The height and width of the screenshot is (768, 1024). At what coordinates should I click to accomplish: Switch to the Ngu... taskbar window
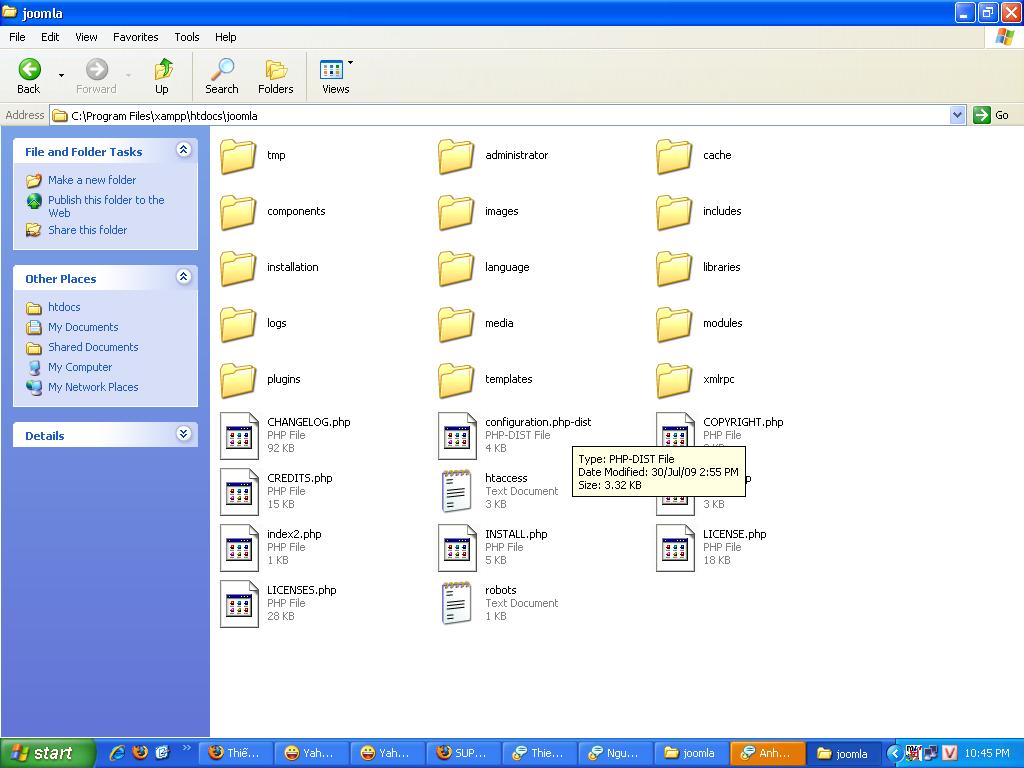pos(615,753)
